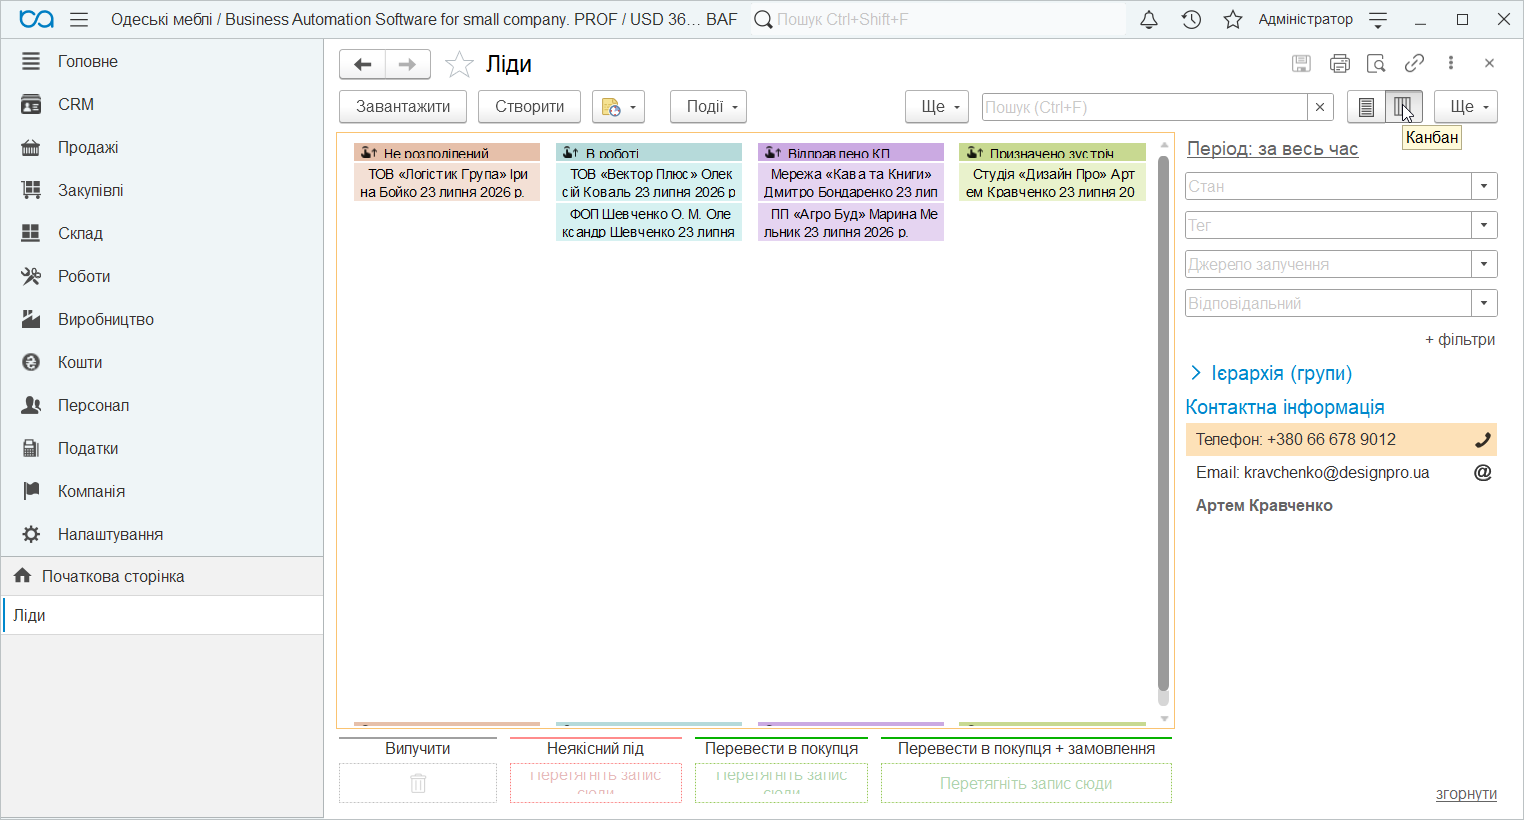Expand the Ієрархія (групи) section

click(1270, 373)
